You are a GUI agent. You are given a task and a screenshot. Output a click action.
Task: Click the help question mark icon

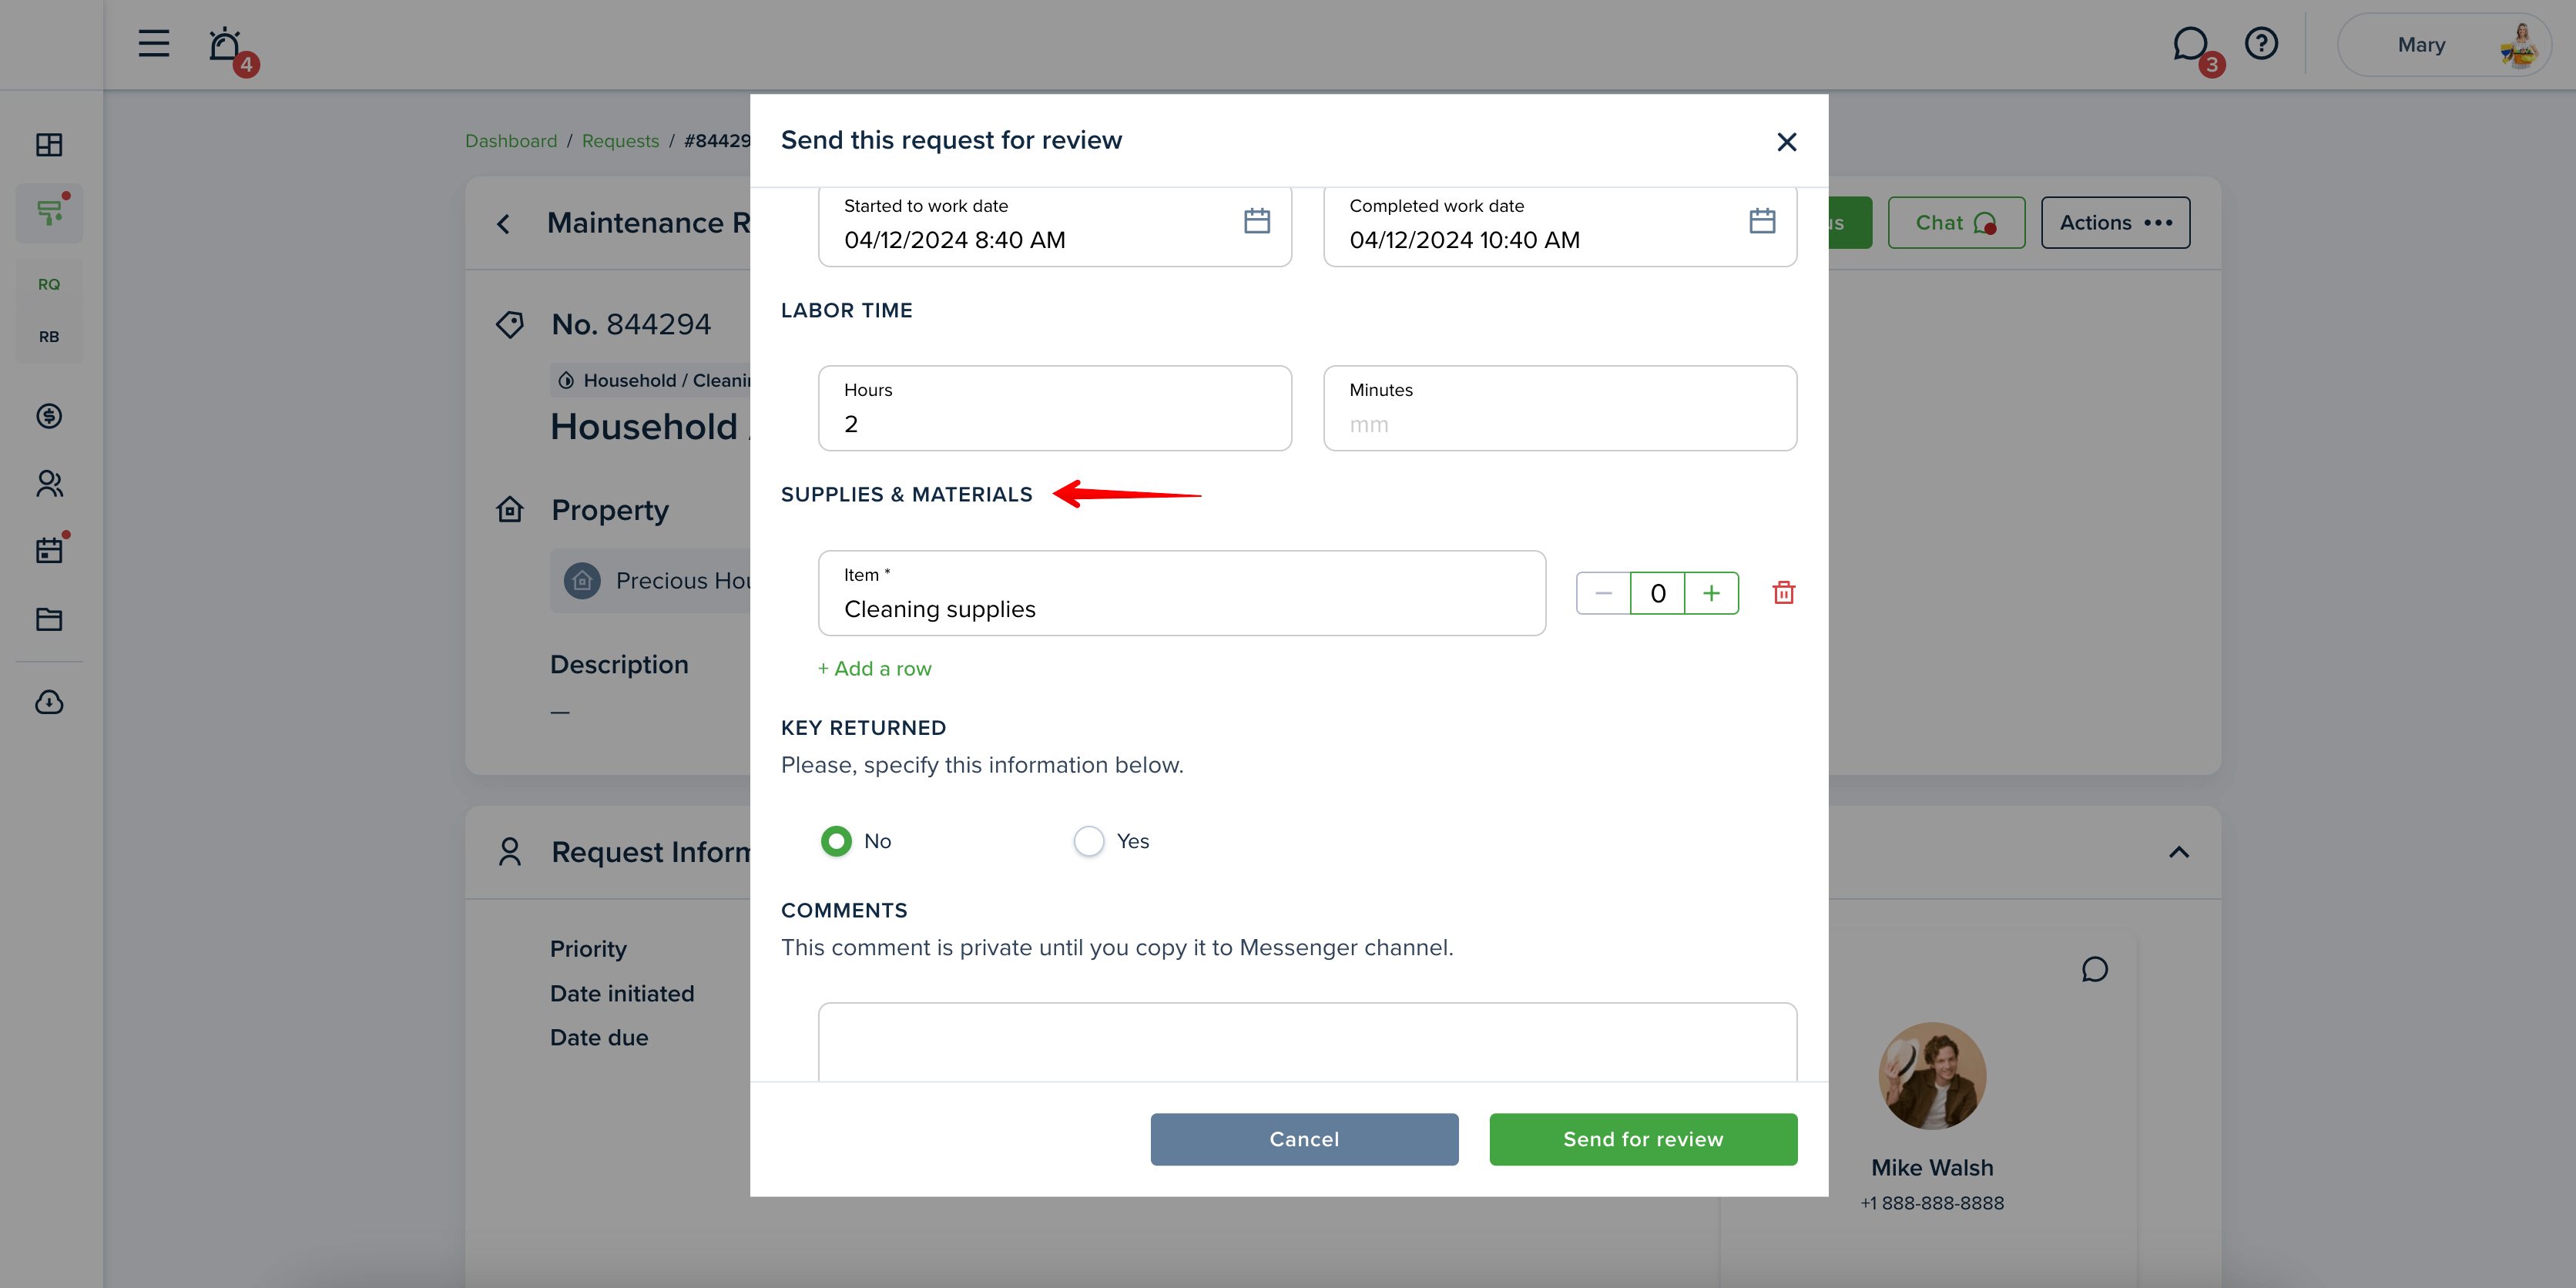pos(2261,44)
